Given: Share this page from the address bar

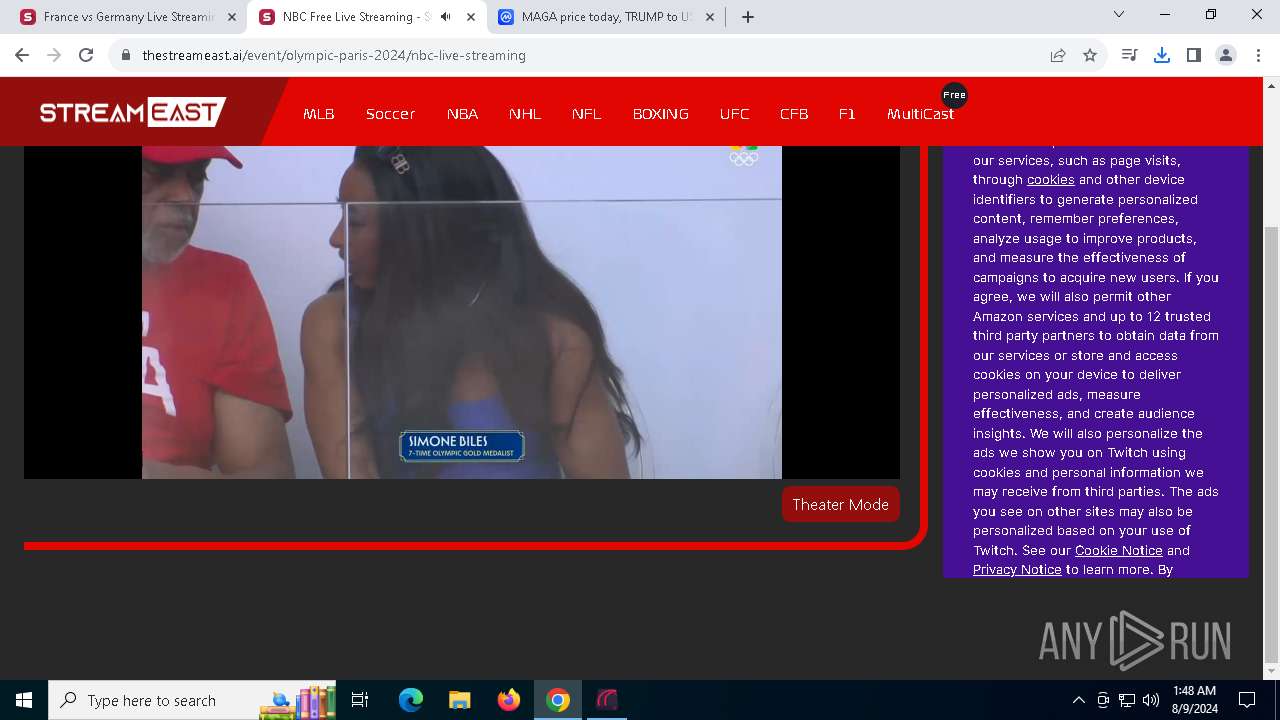Looking at the screenshot, I should pyautogui.click(x=1058, y=55).
